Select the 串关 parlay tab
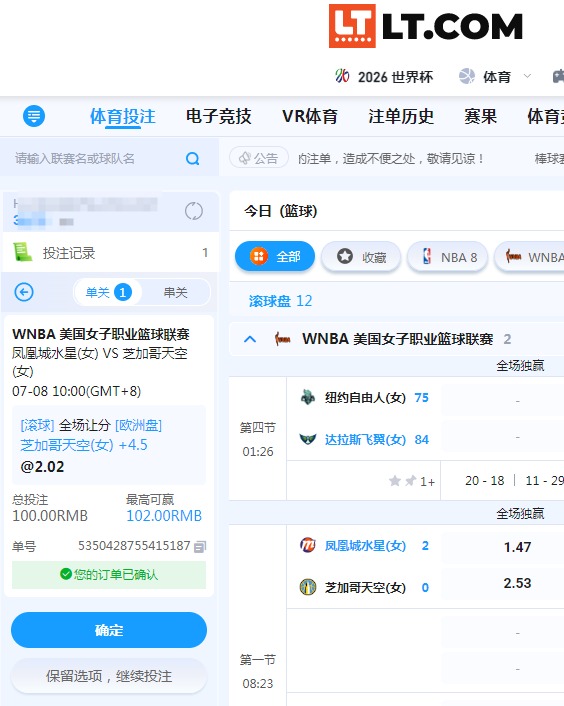This screenshot has height=706, width=564. [x=175, y=293]
